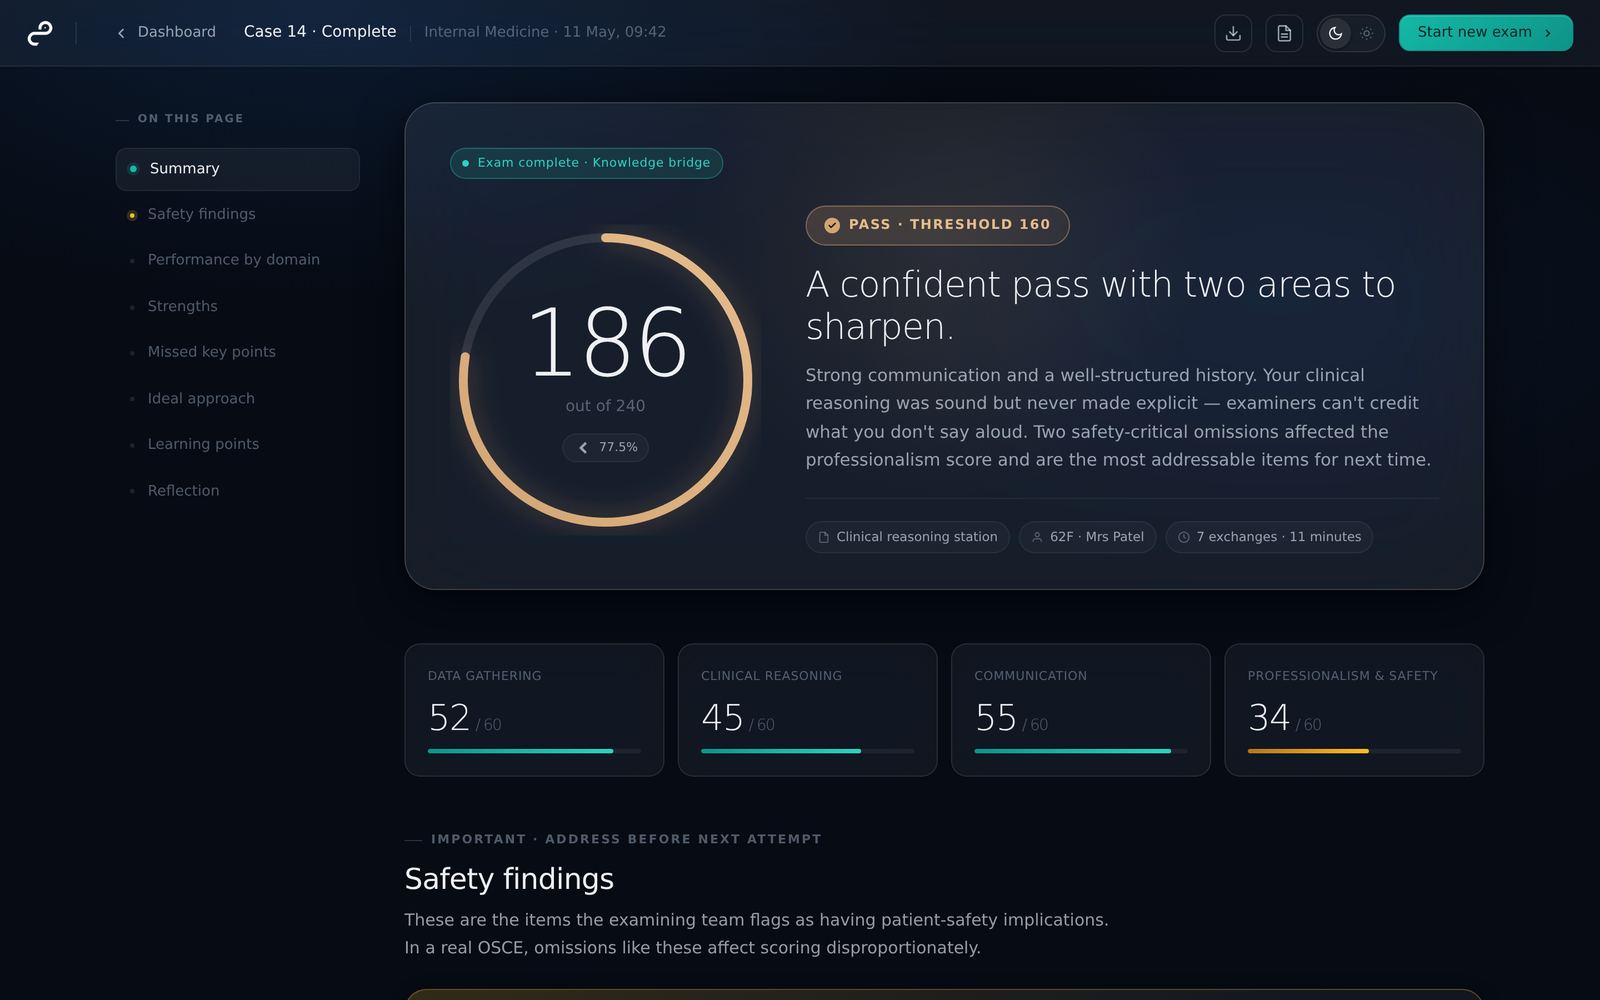Click the clock icon in exchanges chip
This screenshot has width=1600, height=1000.
point(1183,537)
